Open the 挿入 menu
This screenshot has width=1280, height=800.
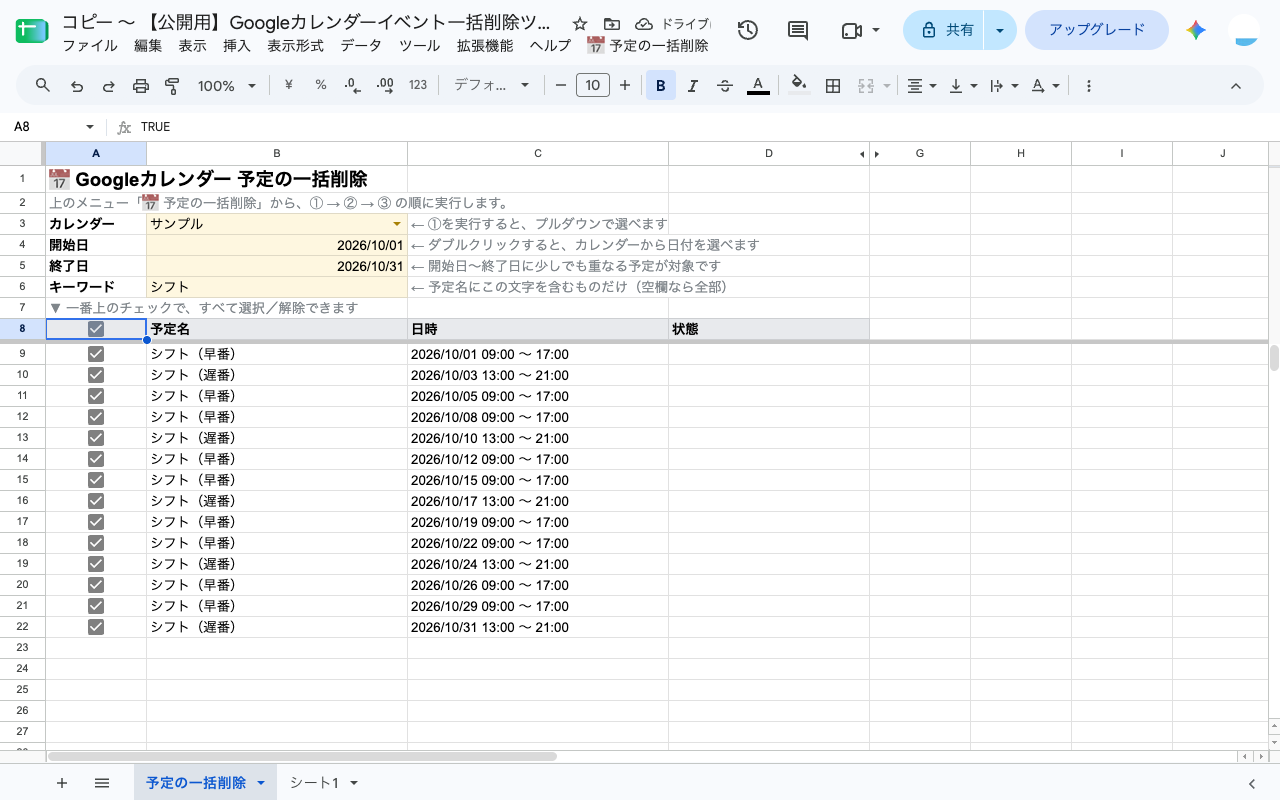[237, 46]
